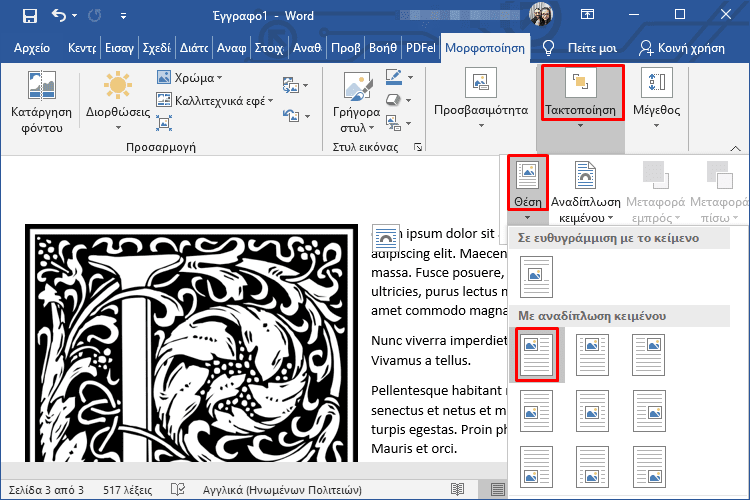
Task: Open the Χρώμα color dropdown
Action: [x=189, y=78]
